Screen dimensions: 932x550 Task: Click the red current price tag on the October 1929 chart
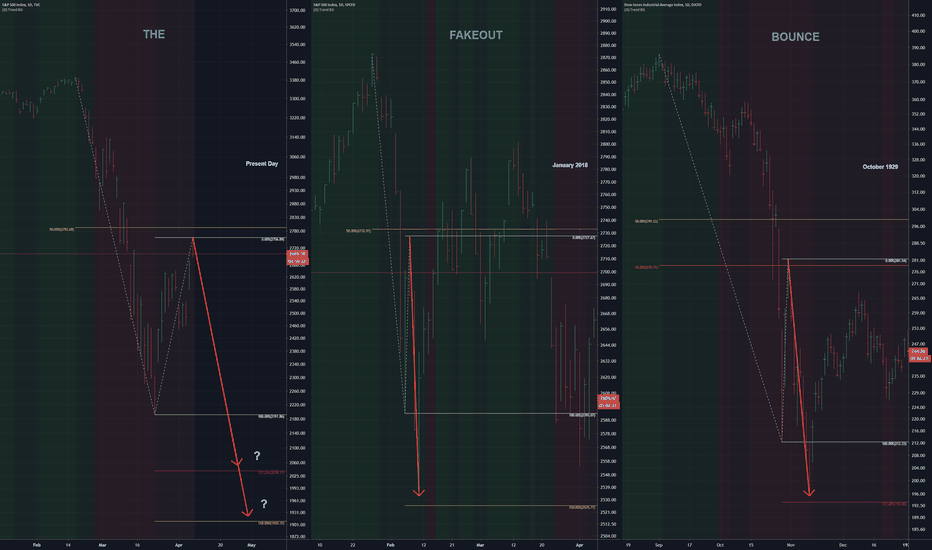click(919, 355)
